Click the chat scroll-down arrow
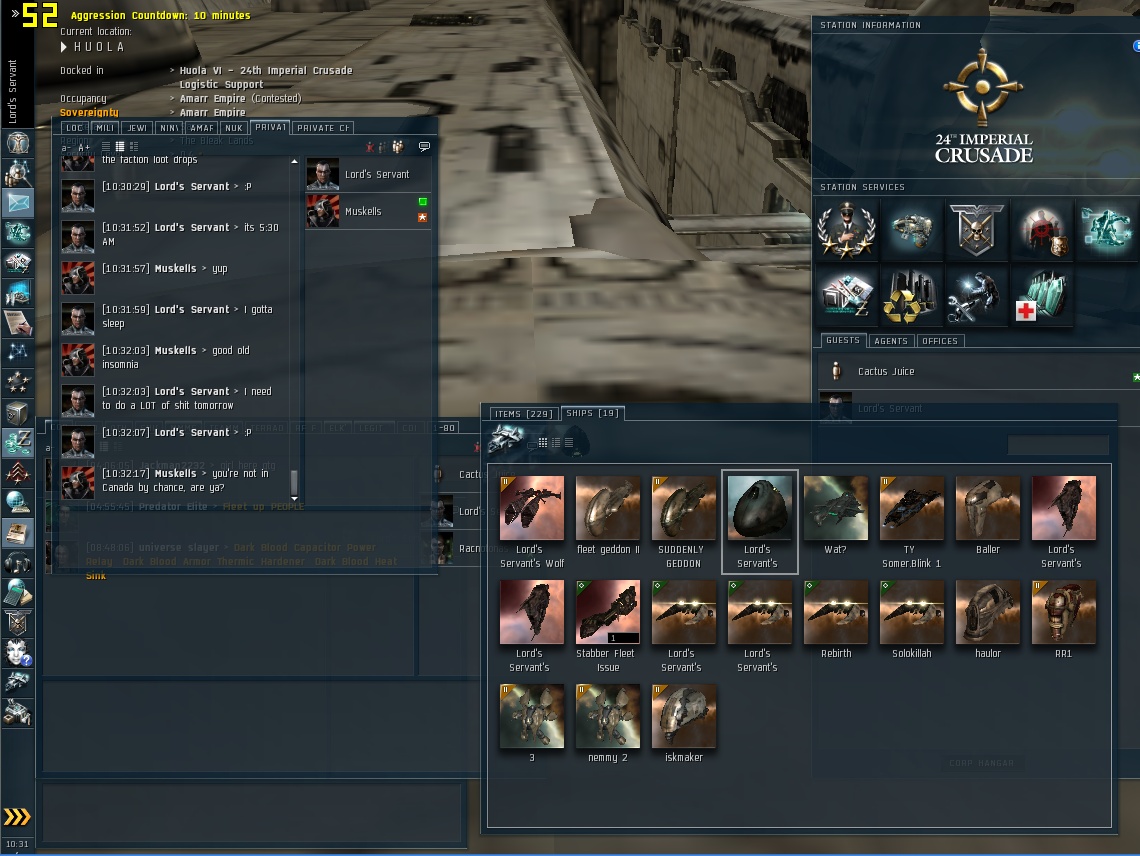 point(294,498)
